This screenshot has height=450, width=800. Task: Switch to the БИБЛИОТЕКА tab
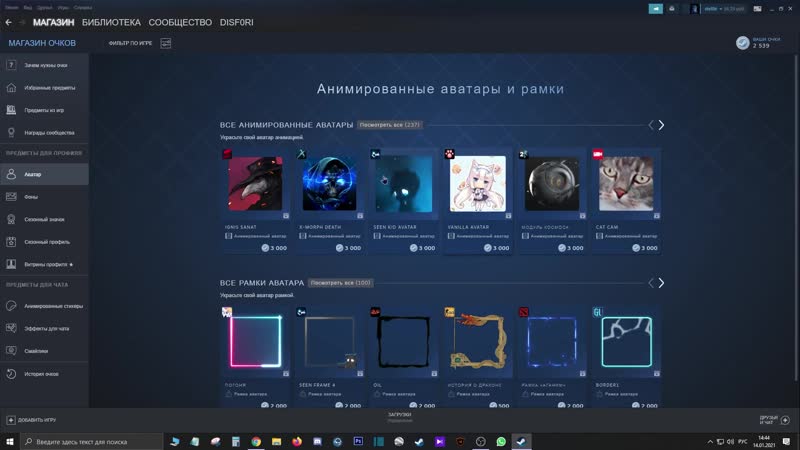click(111, 22)
